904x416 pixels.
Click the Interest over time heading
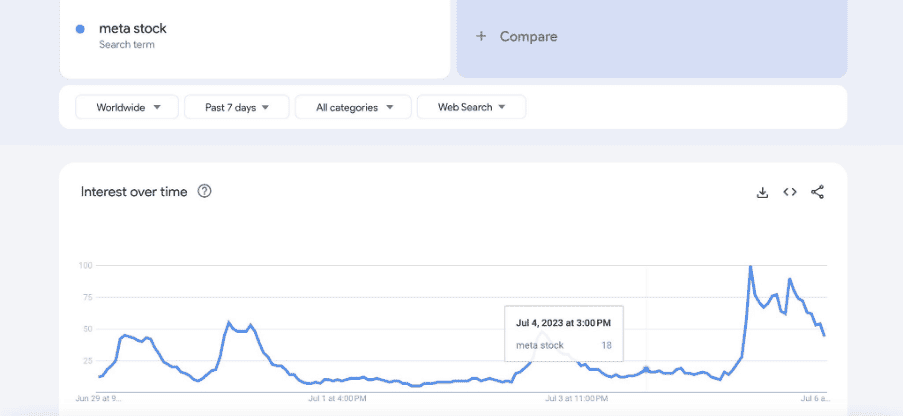pyautogui.click(x=134, y=192)
